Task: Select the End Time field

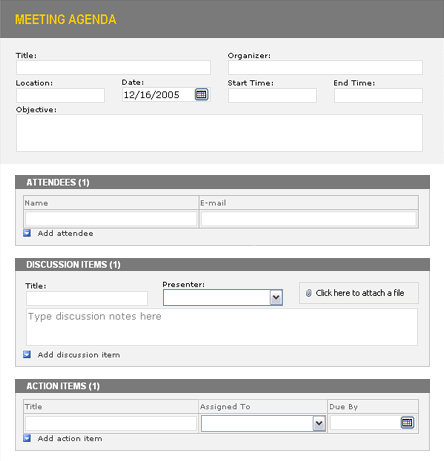Action: pyautogui.click(x=378, y=96)
